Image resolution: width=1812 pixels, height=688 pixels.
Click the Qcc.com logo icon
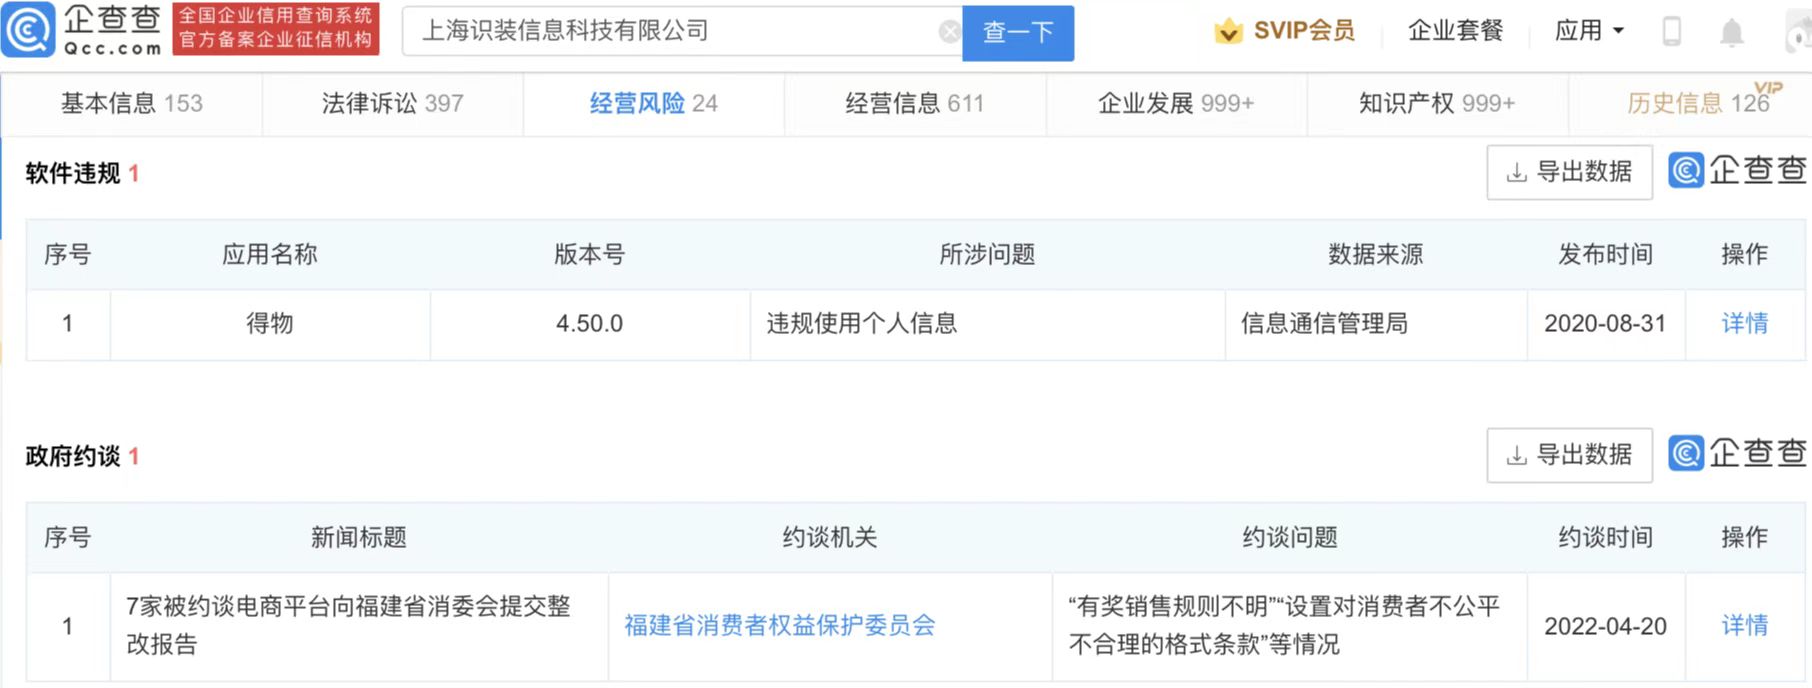coord(28,30)
